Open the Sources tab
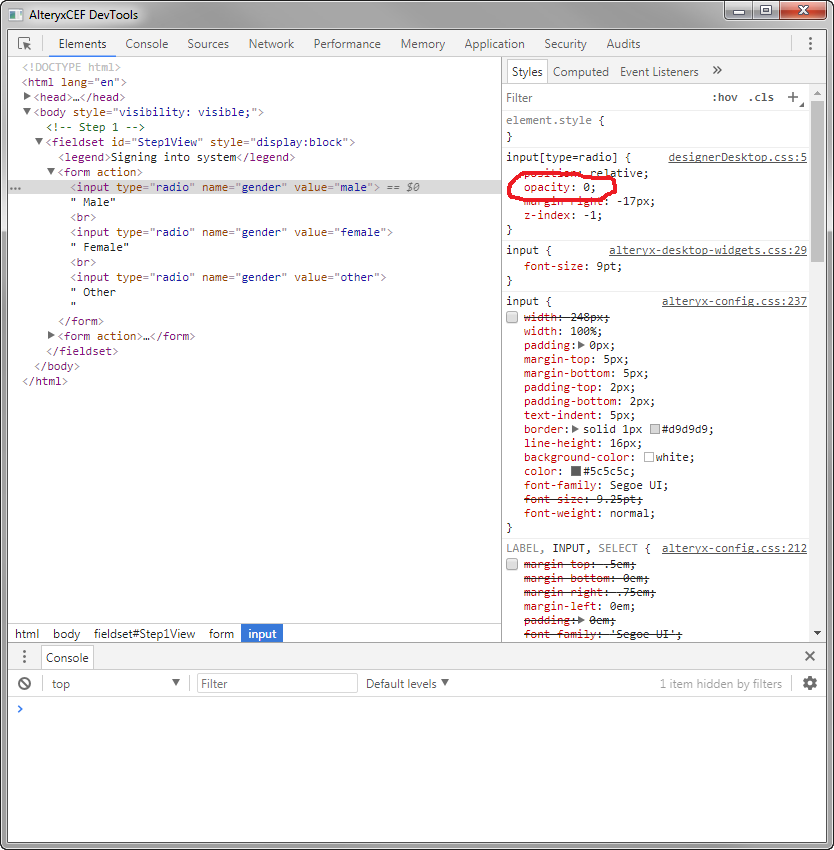Image resolution: width=834 pixels, height=850 pixels. [x=208, y=44]
